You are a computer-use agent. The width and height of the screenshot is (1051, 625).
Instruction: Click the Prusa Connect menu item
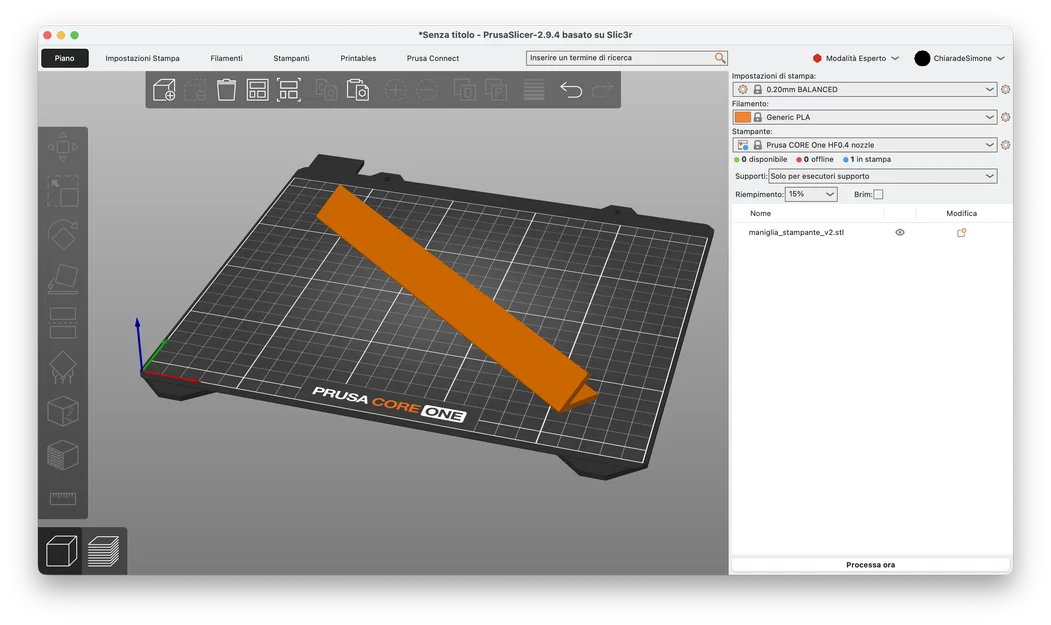pyautogui.click(x=432, y=58)
